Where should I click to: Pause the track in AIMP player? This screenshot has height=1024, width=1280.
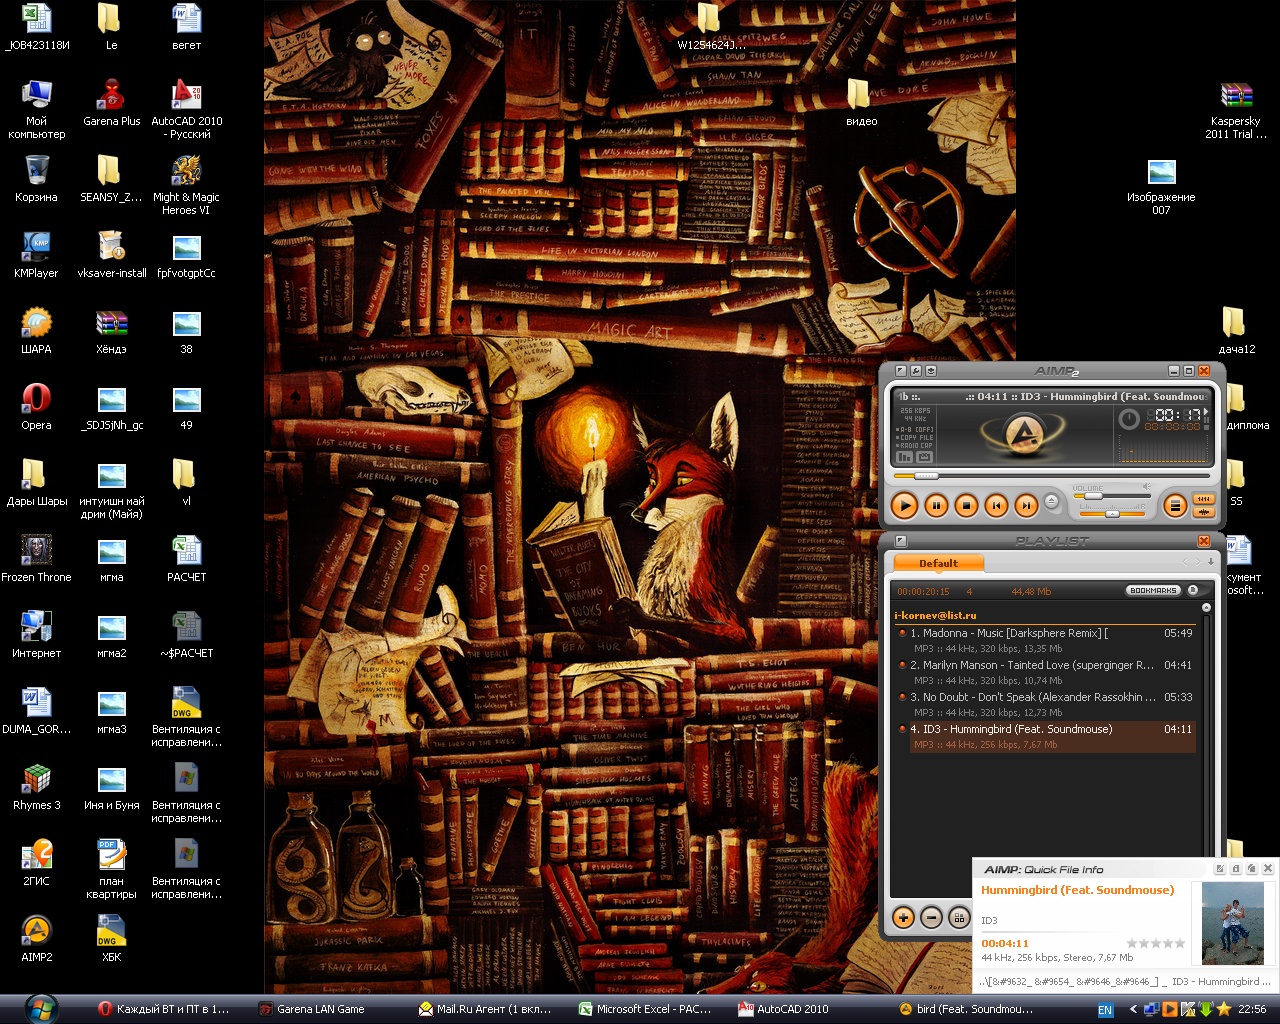pyautogui.click(x=936, y=506)
